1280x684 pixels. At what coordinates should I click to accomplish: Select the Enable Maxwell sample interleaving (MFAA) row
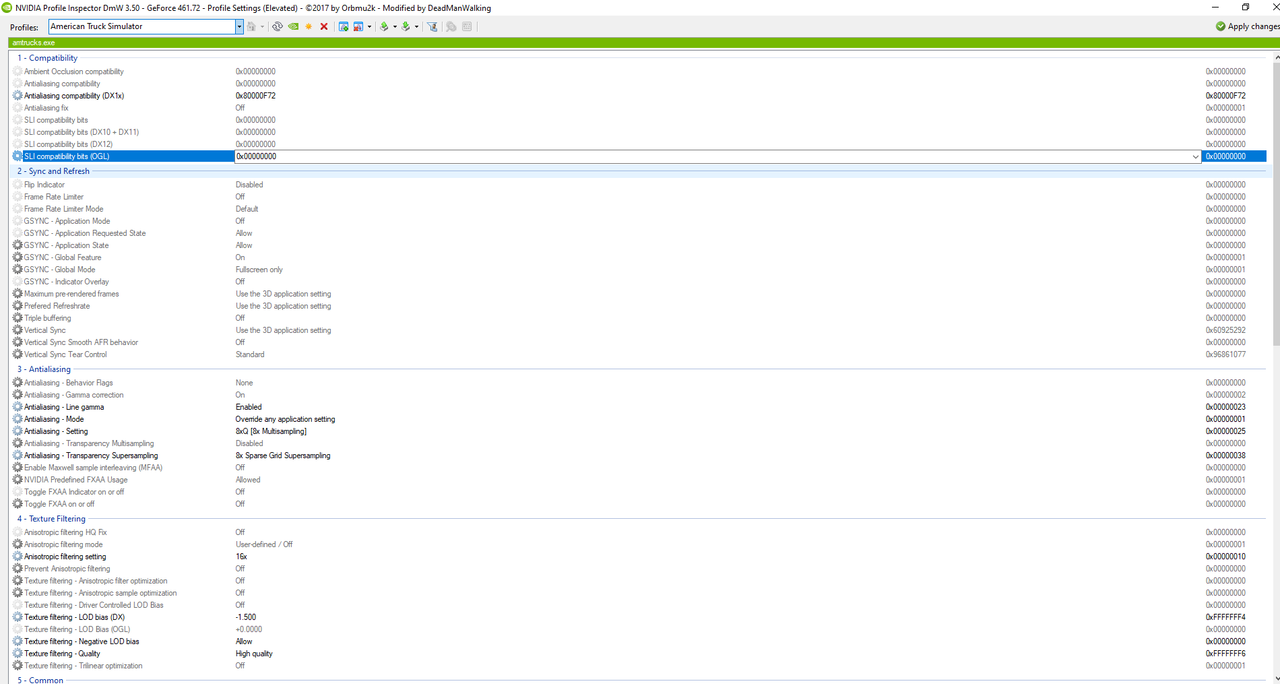(640, 467)
